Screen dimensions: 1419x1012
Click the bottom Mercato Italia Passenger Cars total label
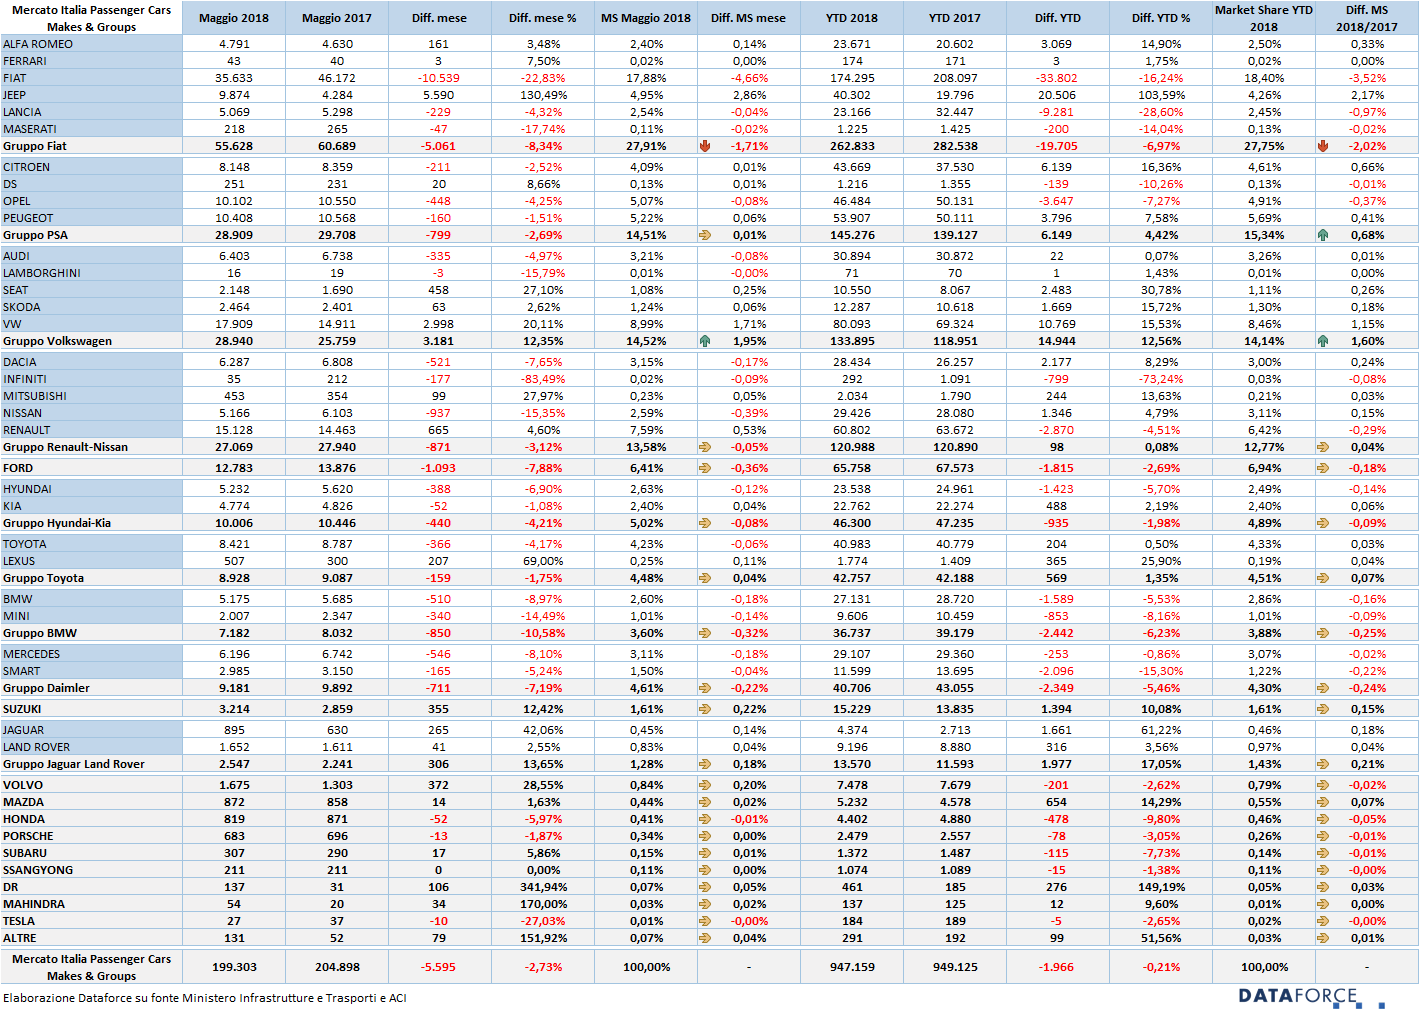click(x=92, y=967)
